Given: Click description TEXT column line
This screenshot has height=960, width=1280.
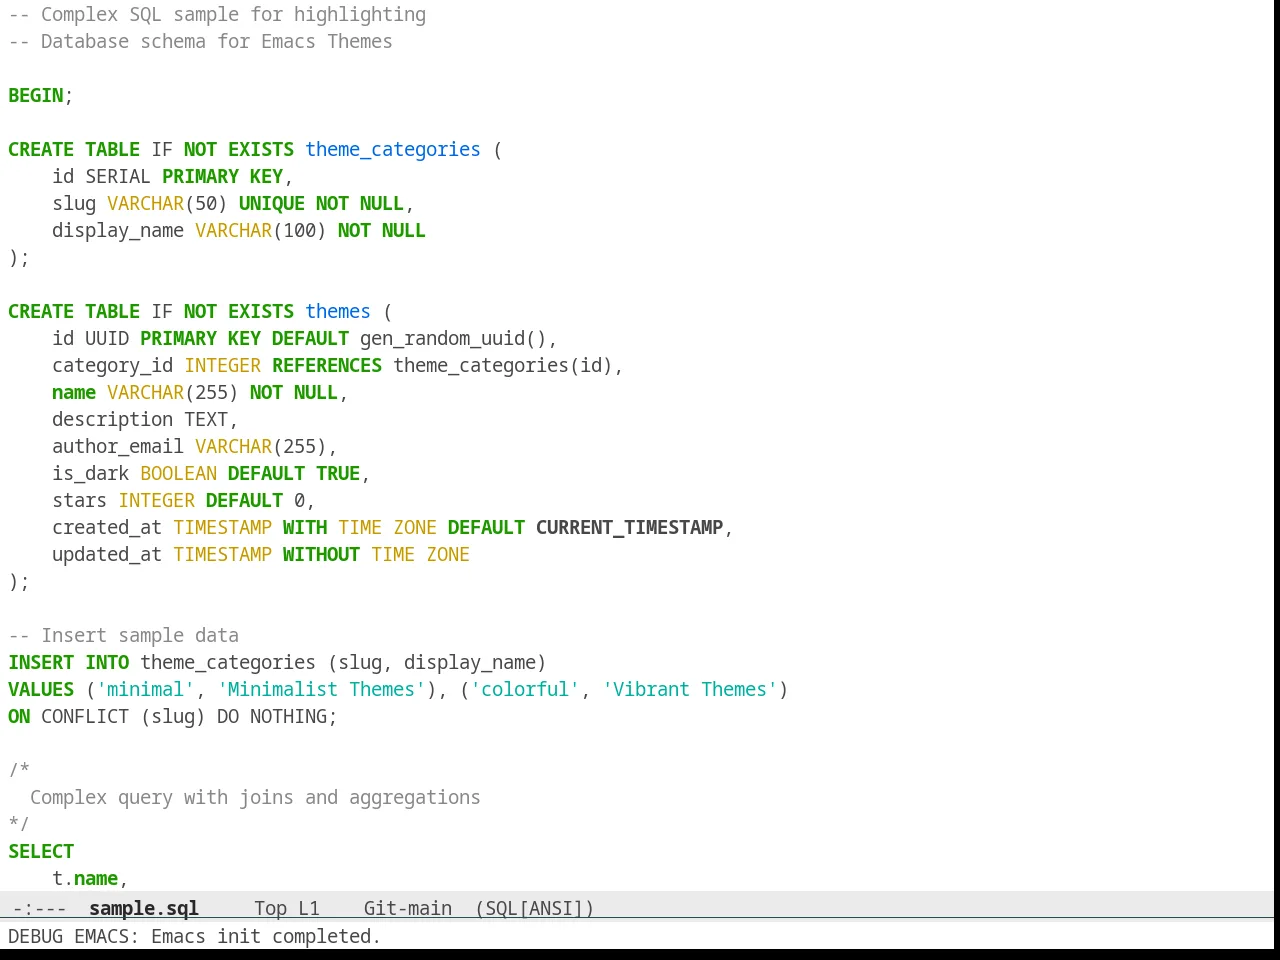Looking at the screenshot, I should [145, 419].
